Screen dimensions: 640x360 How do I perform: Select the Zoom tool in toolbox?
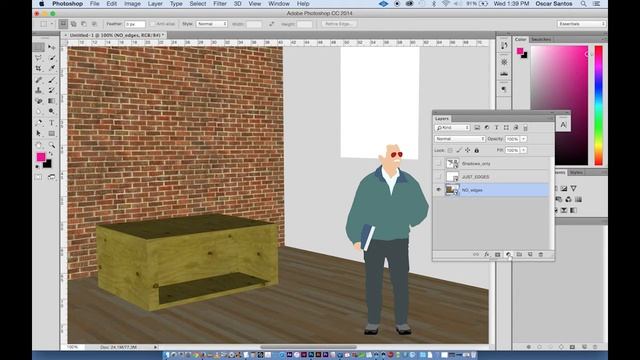[x=52, y=145]
